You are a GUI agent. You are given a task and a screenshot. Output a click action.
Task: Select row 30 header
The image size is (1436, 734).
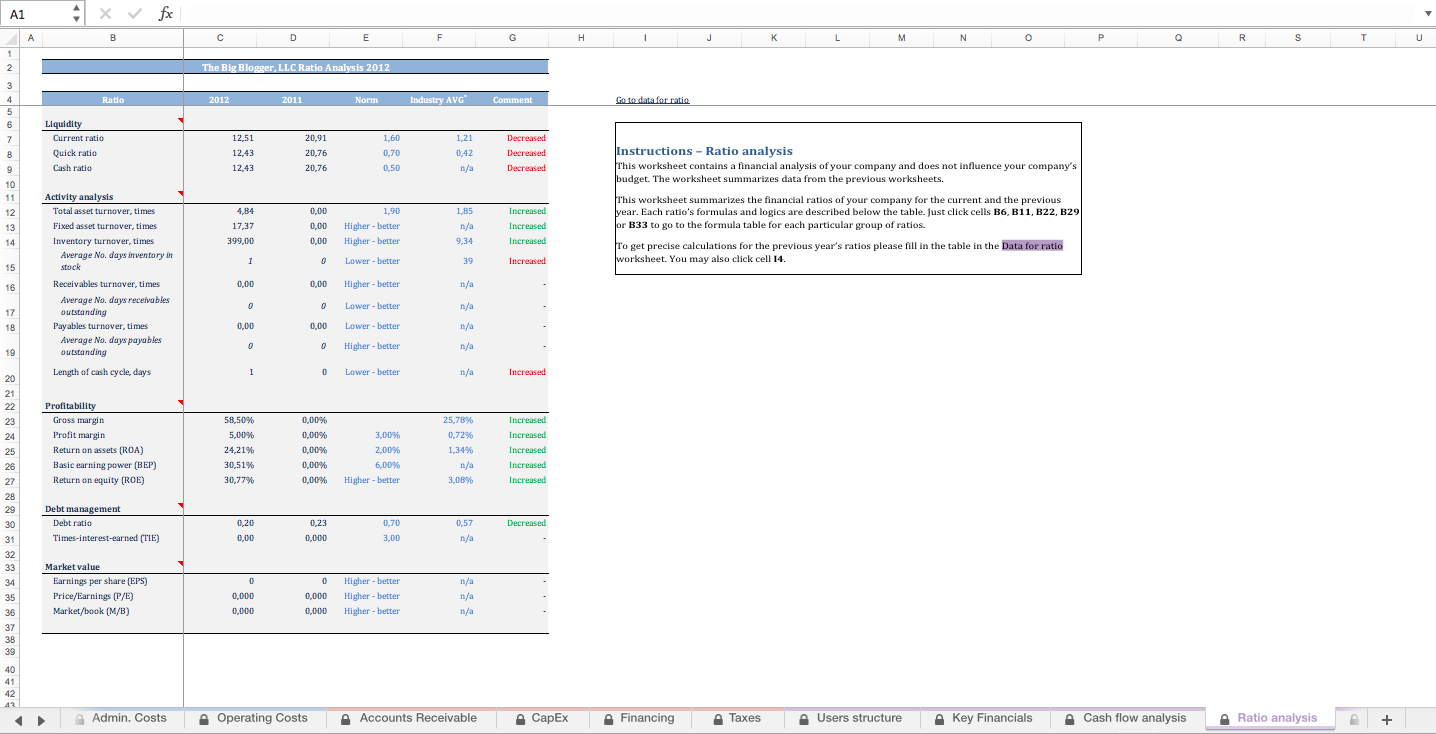pyautogui.click(x=9, y=524)
